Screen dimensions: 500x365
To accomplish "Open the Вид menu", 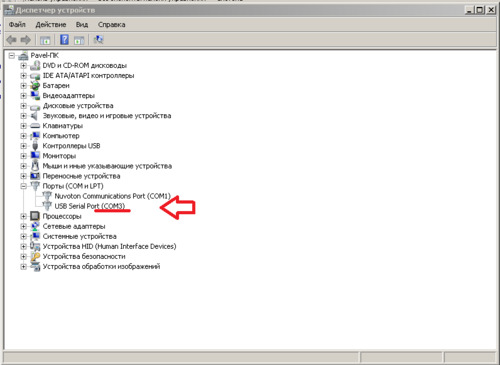I will 82,25.
